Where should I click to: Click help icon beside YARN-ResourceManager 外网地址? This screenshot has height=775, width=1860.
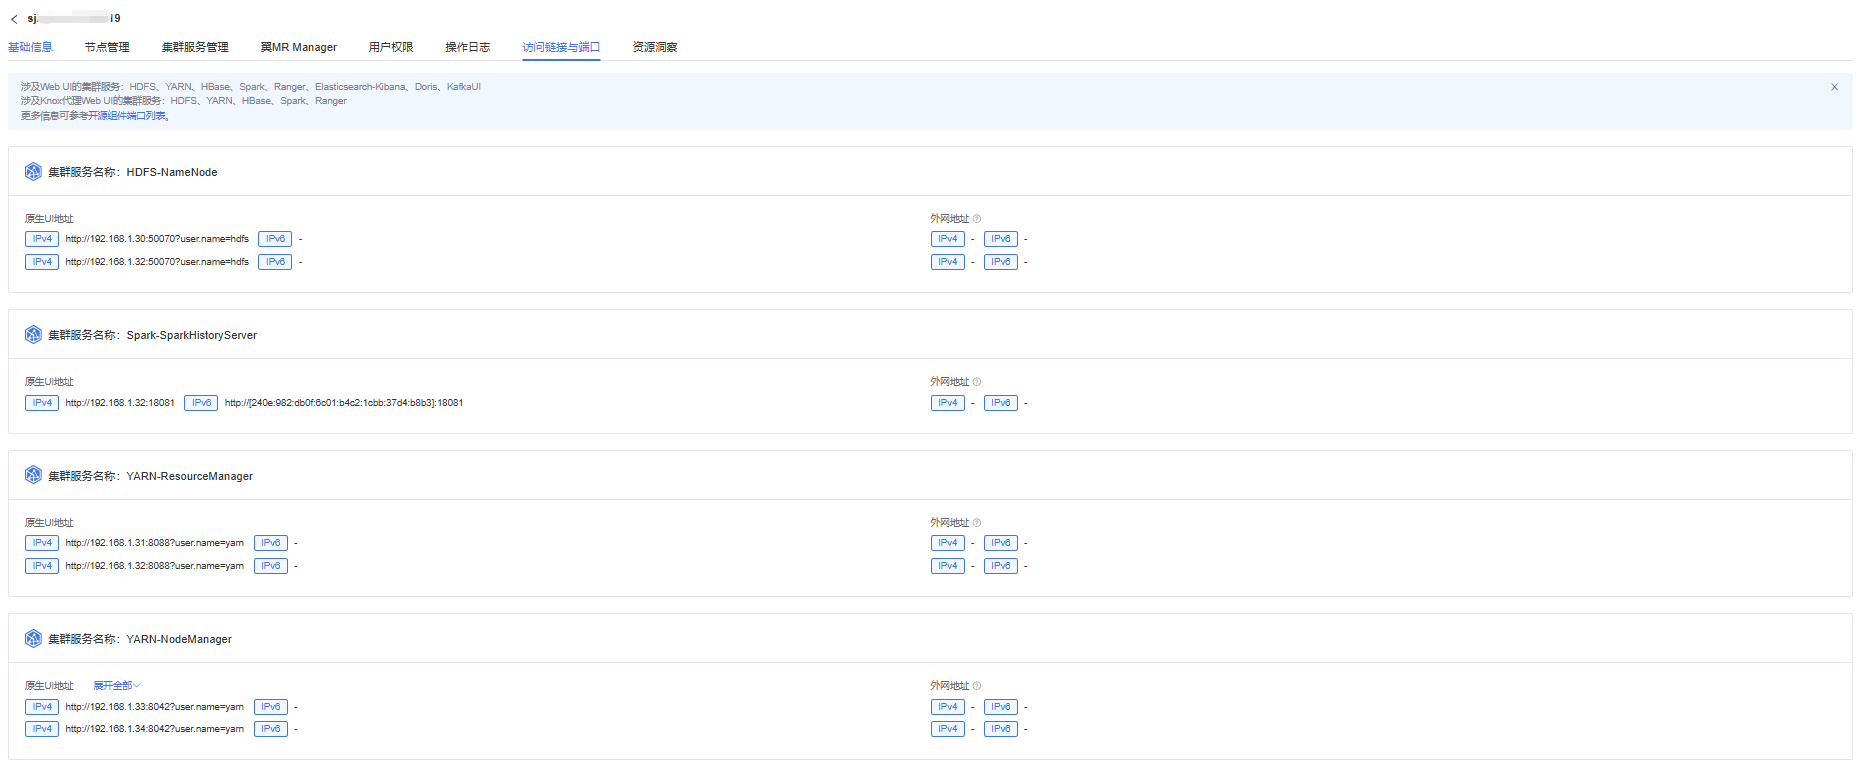977,523
